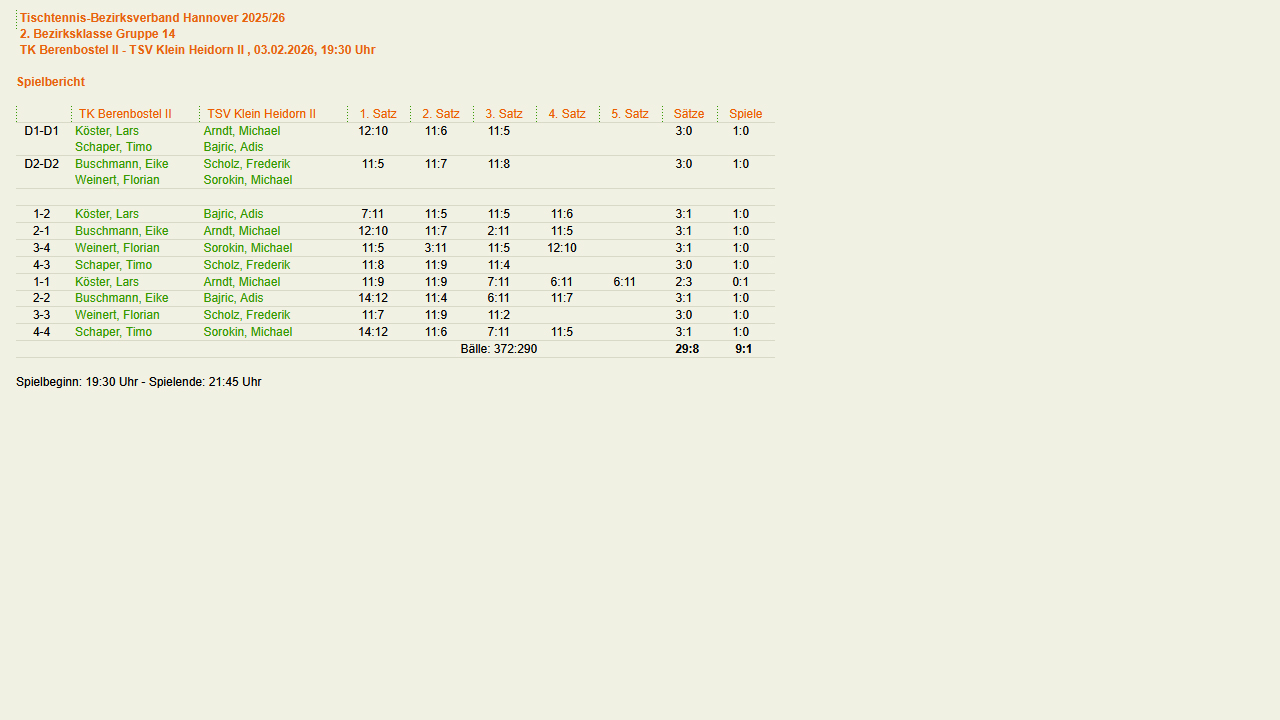Viewport: 1280px width, 720px height.
Task: Click Köster, Lars in the D1-D1 row
Action: pyautogui.click(x=107, y=131)
